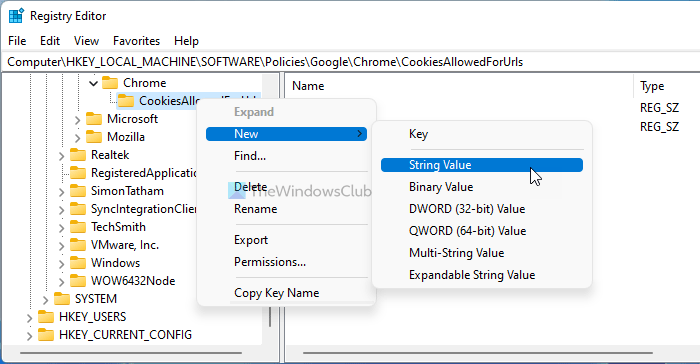Select the Windows key label in tree
This screenshot has height=364, width=700.
click(115, 263)
